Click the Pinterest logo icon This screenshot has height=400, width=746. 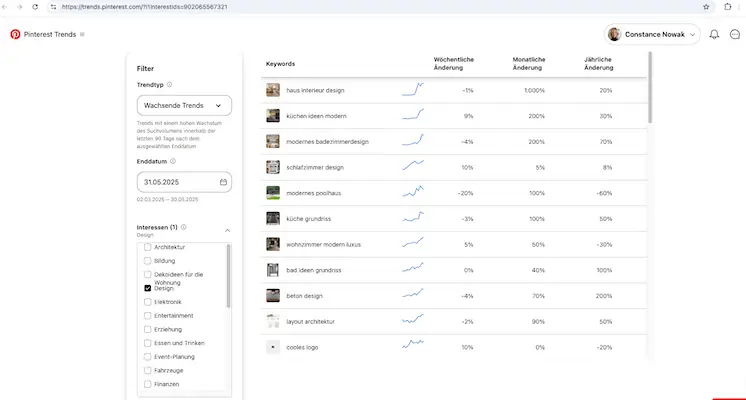coord(15,34)
